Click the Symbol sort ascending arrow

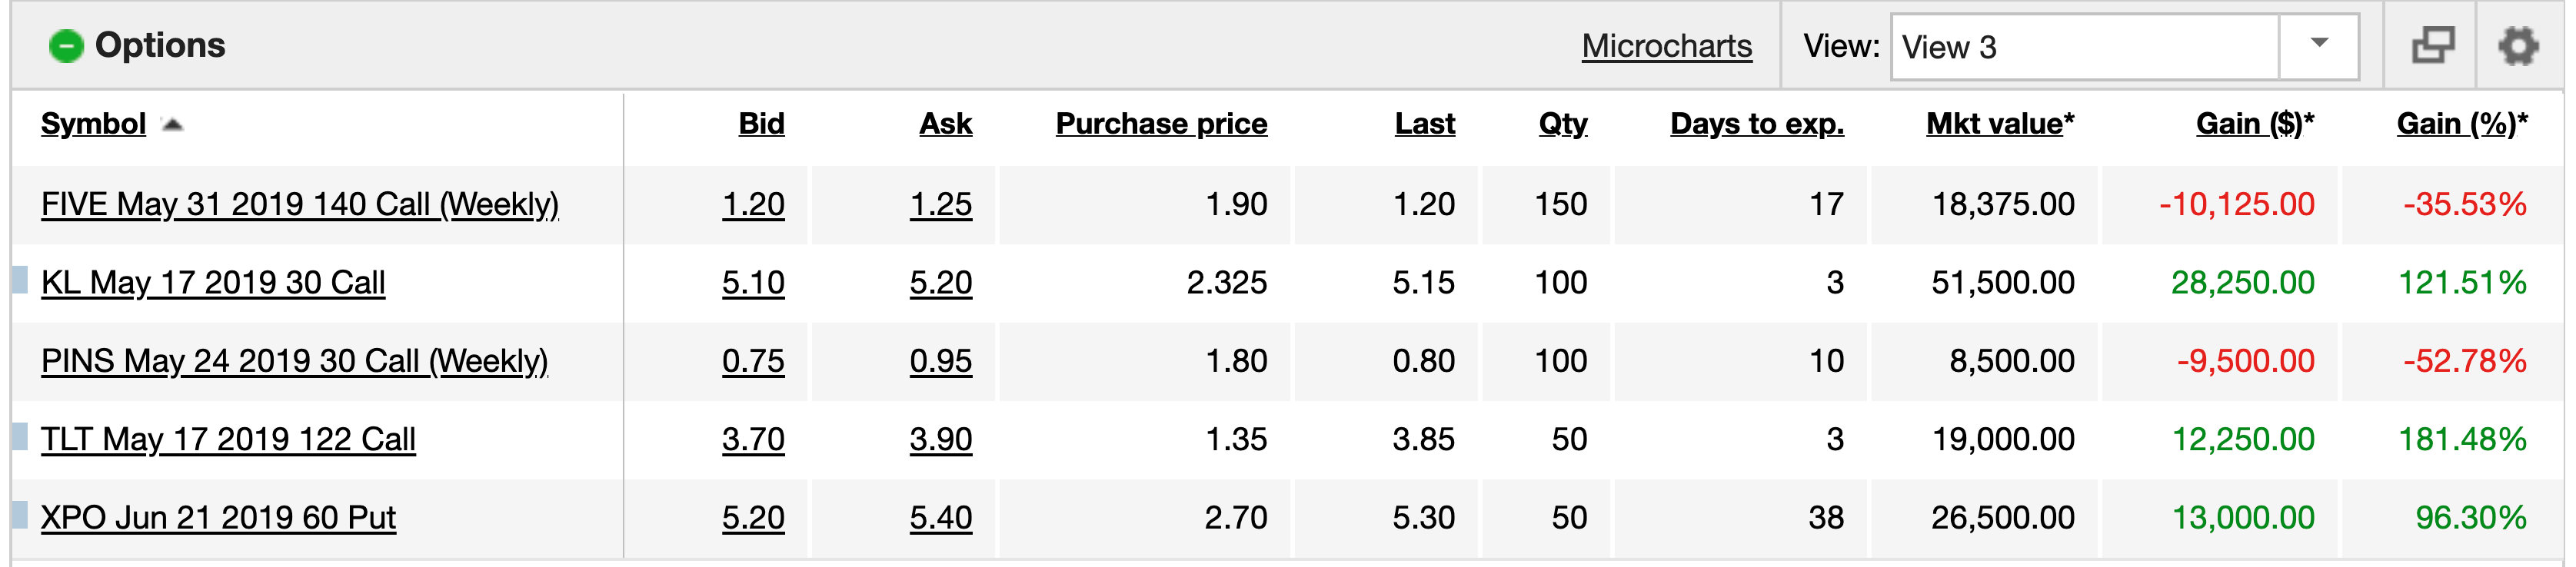coord(173,125)
